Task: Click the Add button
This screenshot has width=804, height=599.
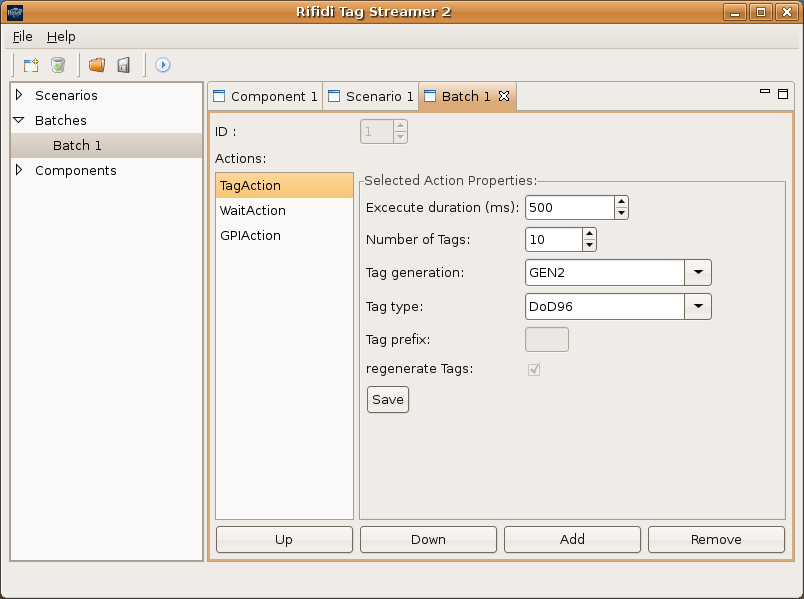Action: (572, 539)
